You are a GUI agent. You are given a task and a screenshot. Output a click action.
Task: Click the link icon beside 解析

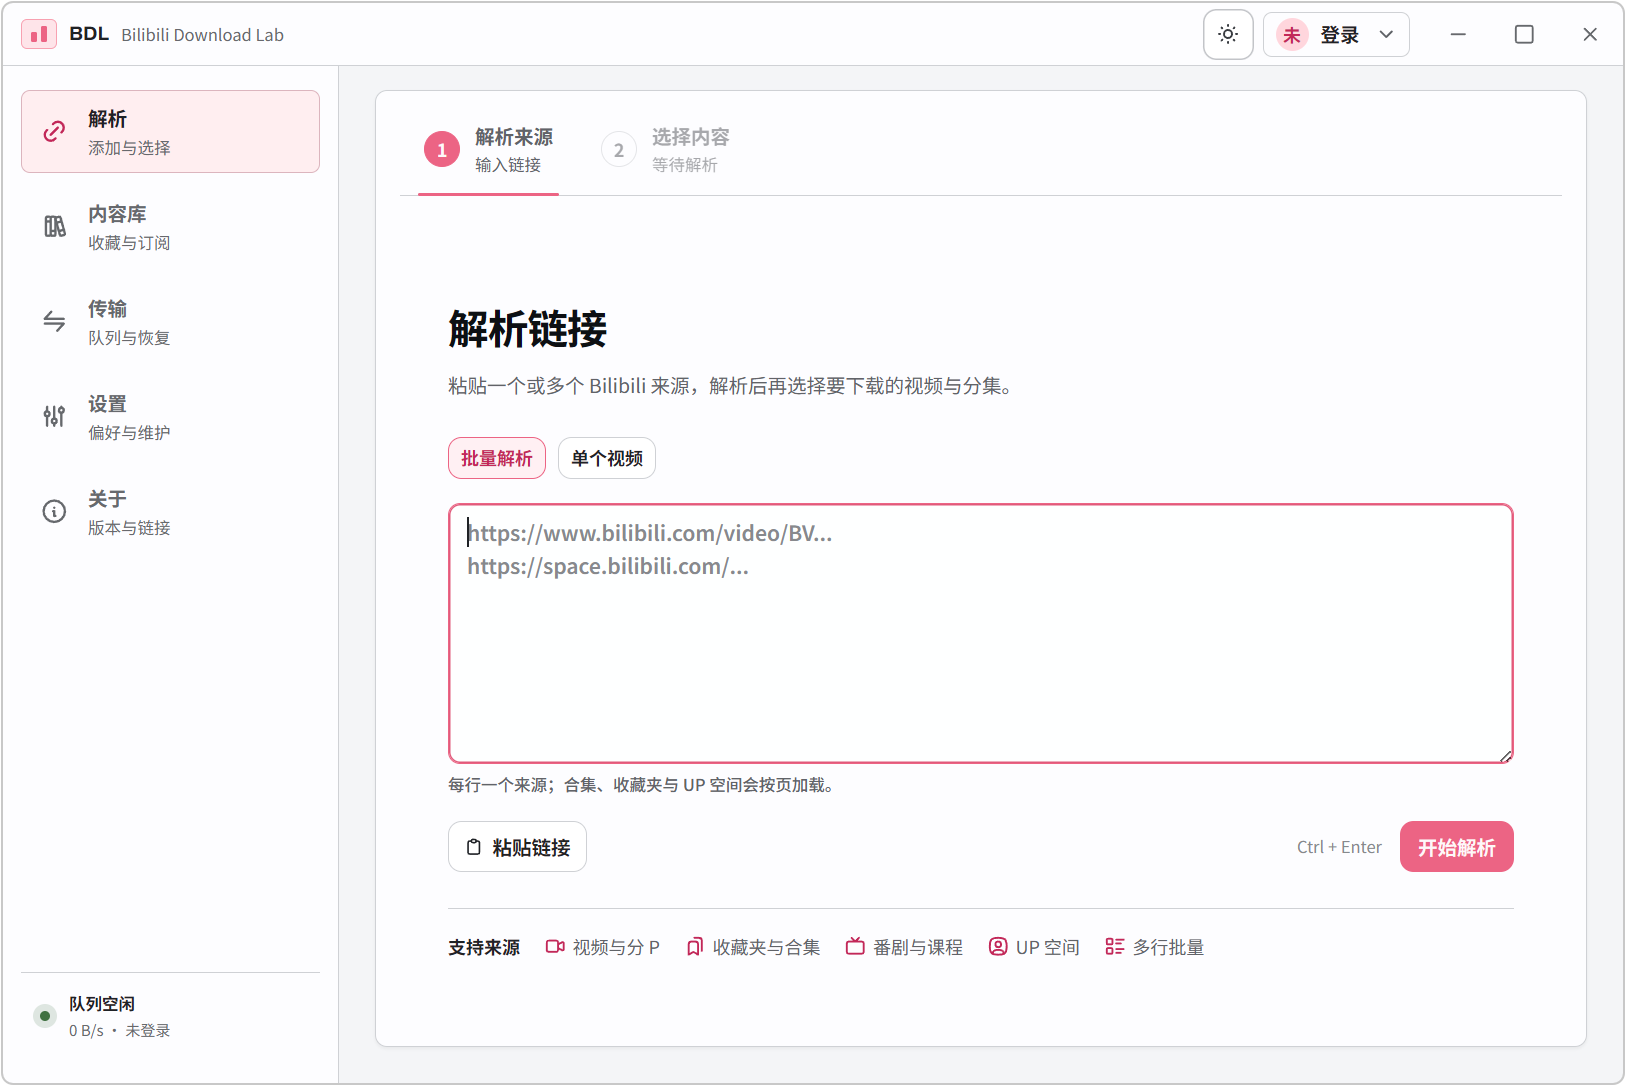tap(55, 132)
